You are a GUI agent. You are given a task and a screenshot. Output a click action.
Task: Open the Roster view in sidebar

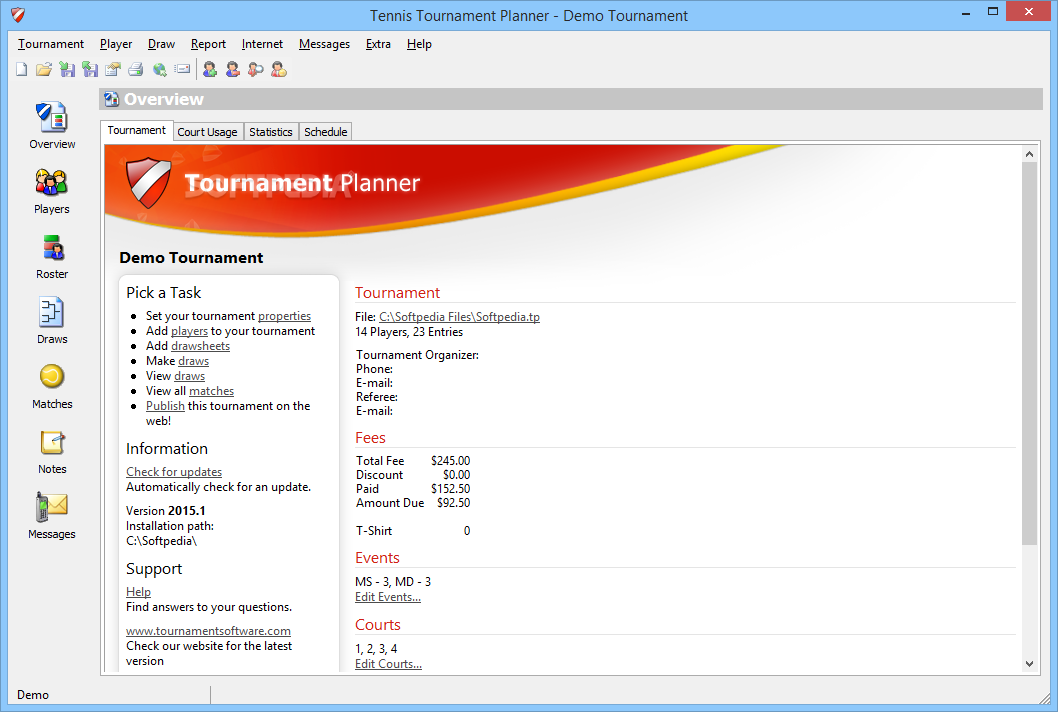52,256
